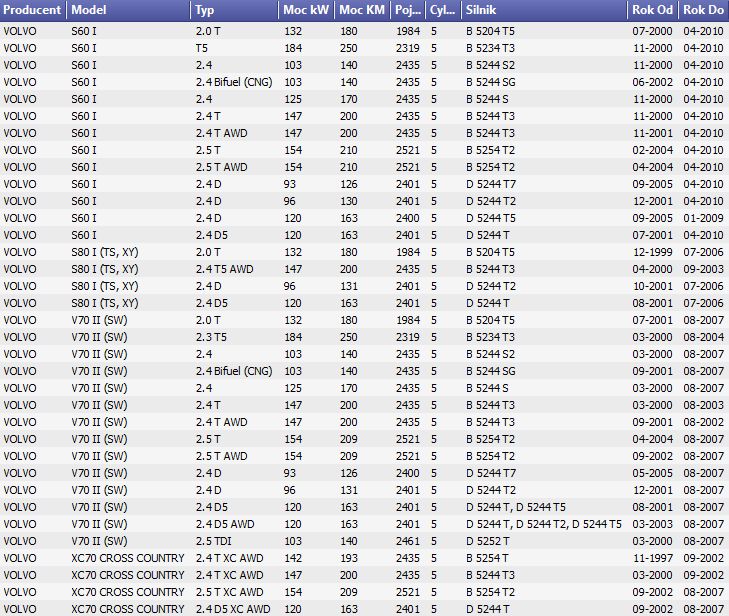The image size is (729, 616).
Task: Select the engine cell D 5244 T, D 5244 T5
Action: coord(516,507)
